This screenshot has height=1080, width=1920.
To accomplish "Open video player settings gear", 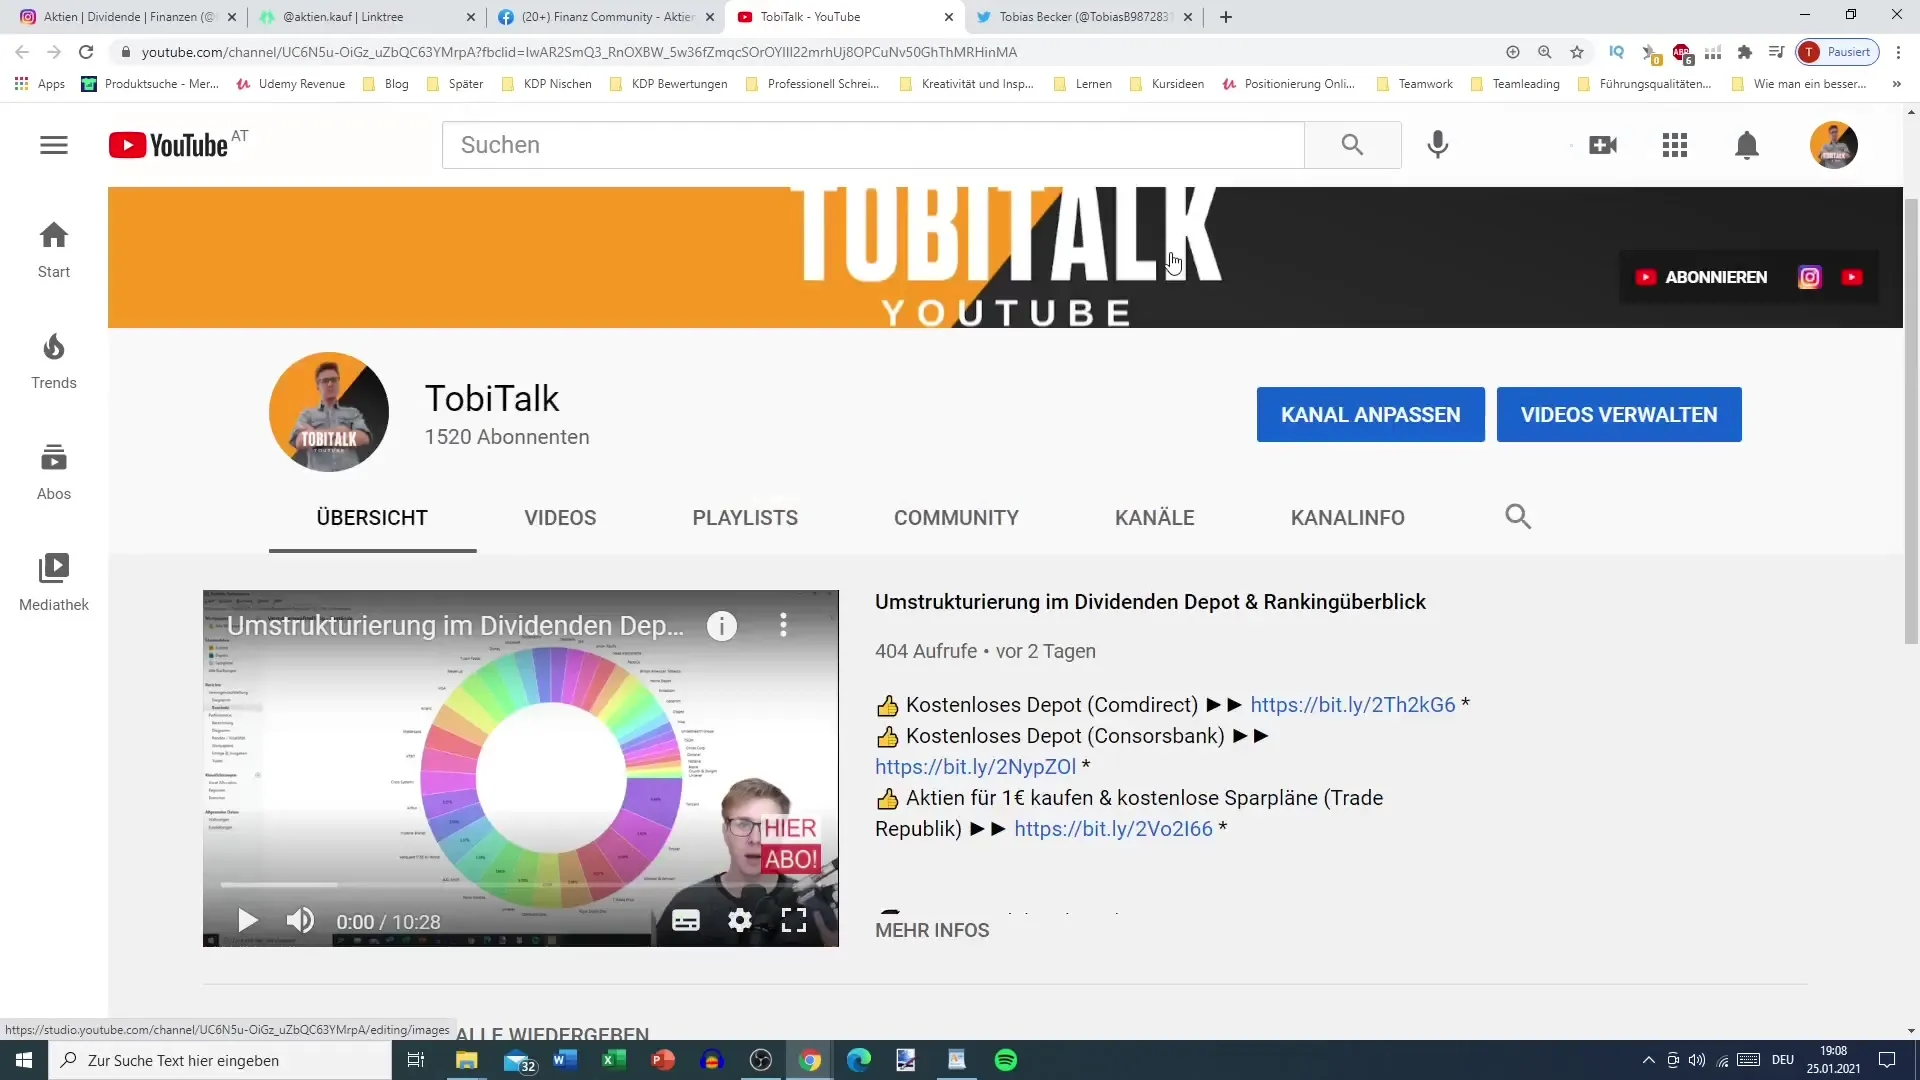I will 740,920.
